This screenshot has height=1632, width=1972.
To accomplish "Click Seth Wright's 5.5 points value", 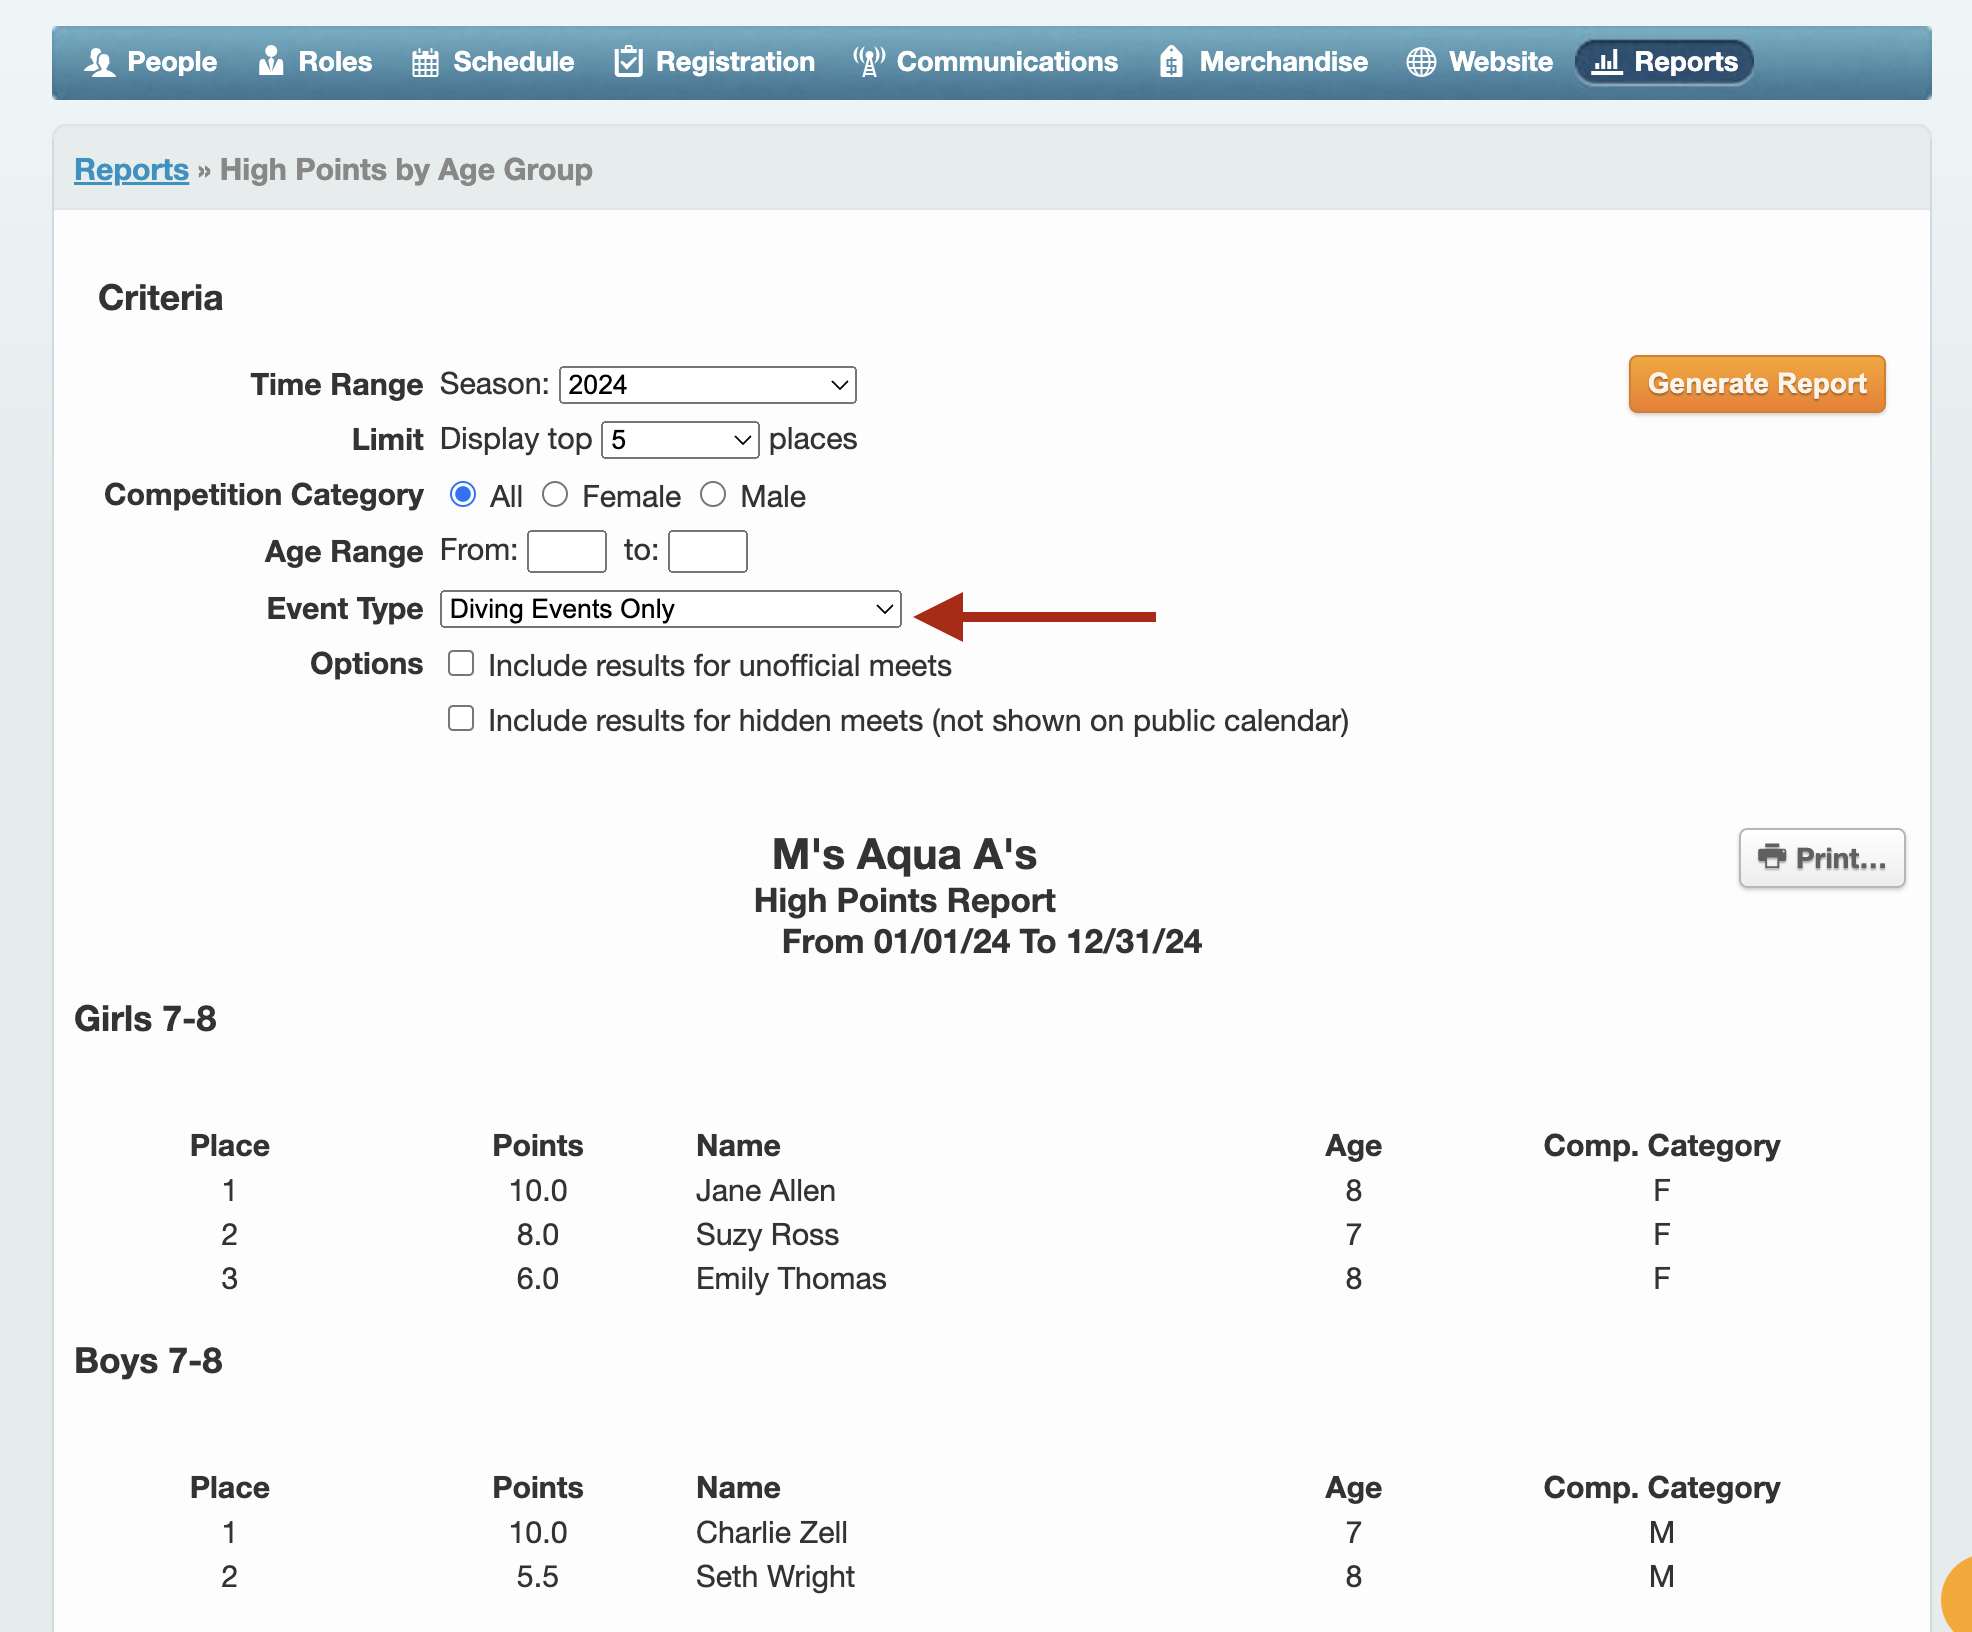I will pos(538,1576).
